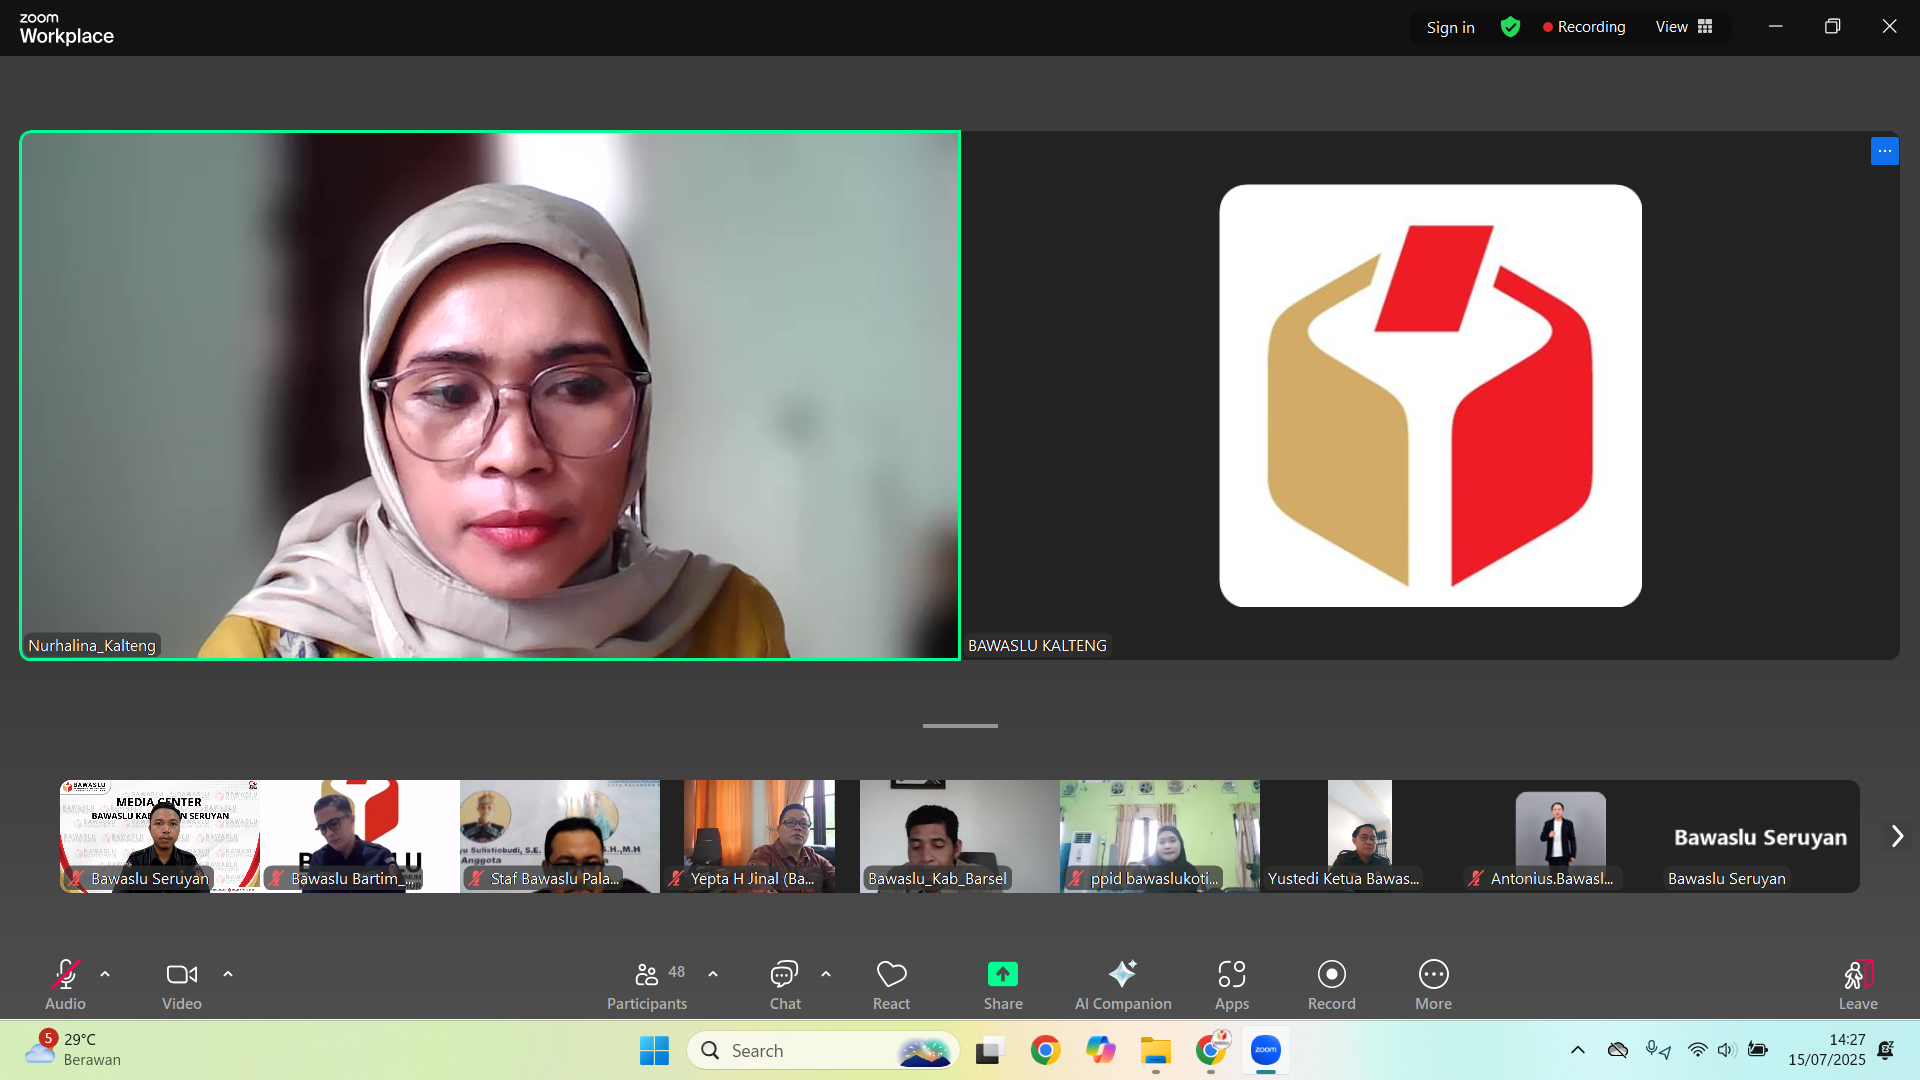The width and height of the screenshot is (1920, 1080).
Task: Select the video-off Bawaslu Seruyan name tile
Action: tap(1760, 836)
